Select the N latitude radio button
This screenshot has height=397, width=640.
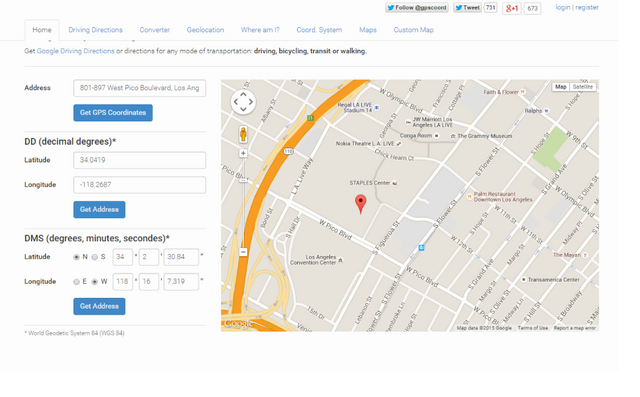76,257
